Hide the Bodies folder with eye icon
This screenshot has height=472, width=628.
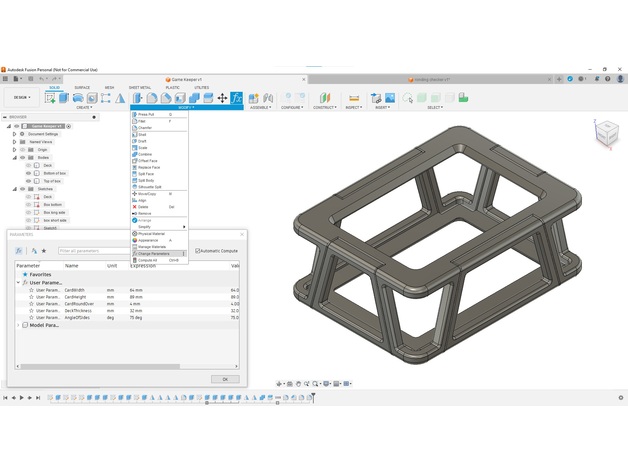pos(23,158)
